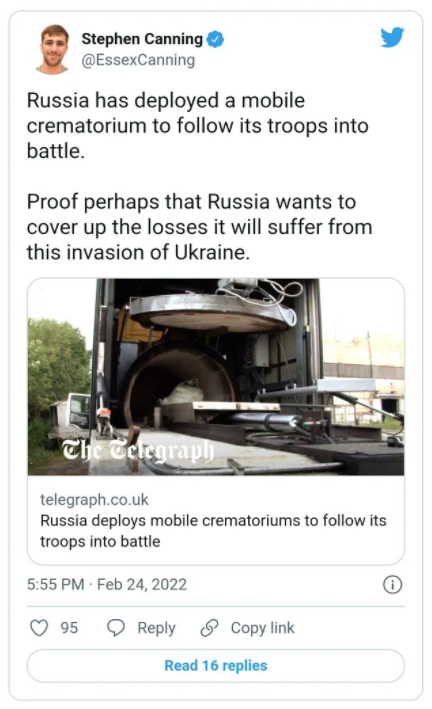The height and width of the screenshot is (709, 432).
Task: Open the mobile crematorium article image
Action: coord(216,377)
